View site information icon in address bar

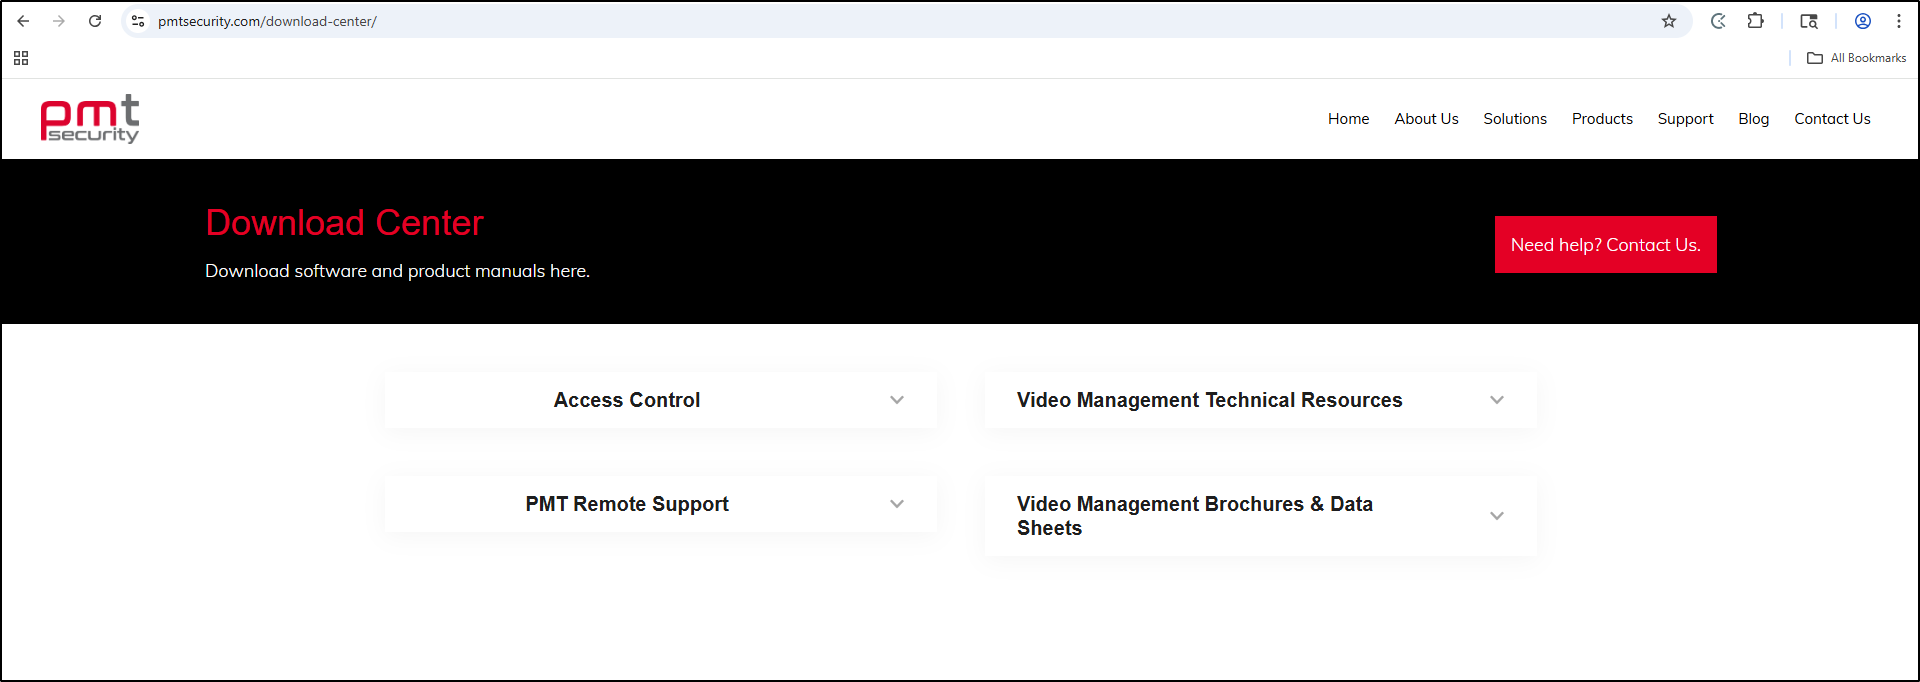(138, 21)
